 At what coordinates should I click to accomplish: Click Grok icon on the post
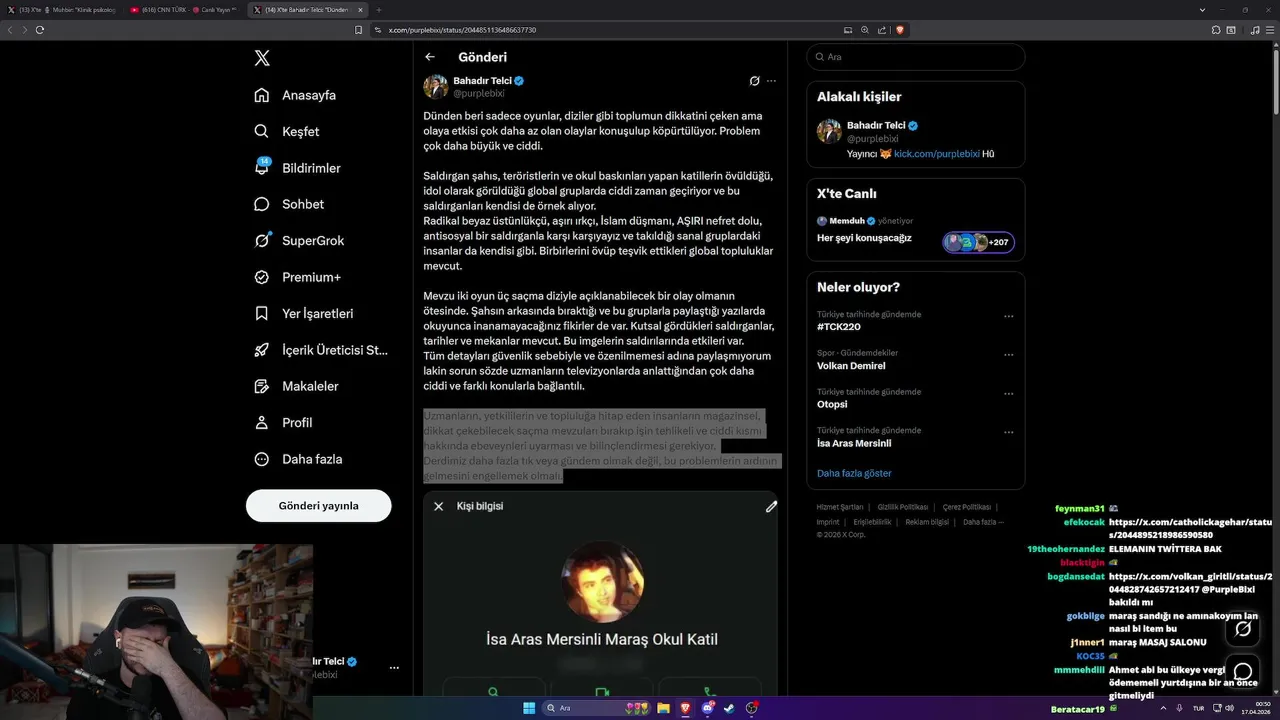pos(755,81)
